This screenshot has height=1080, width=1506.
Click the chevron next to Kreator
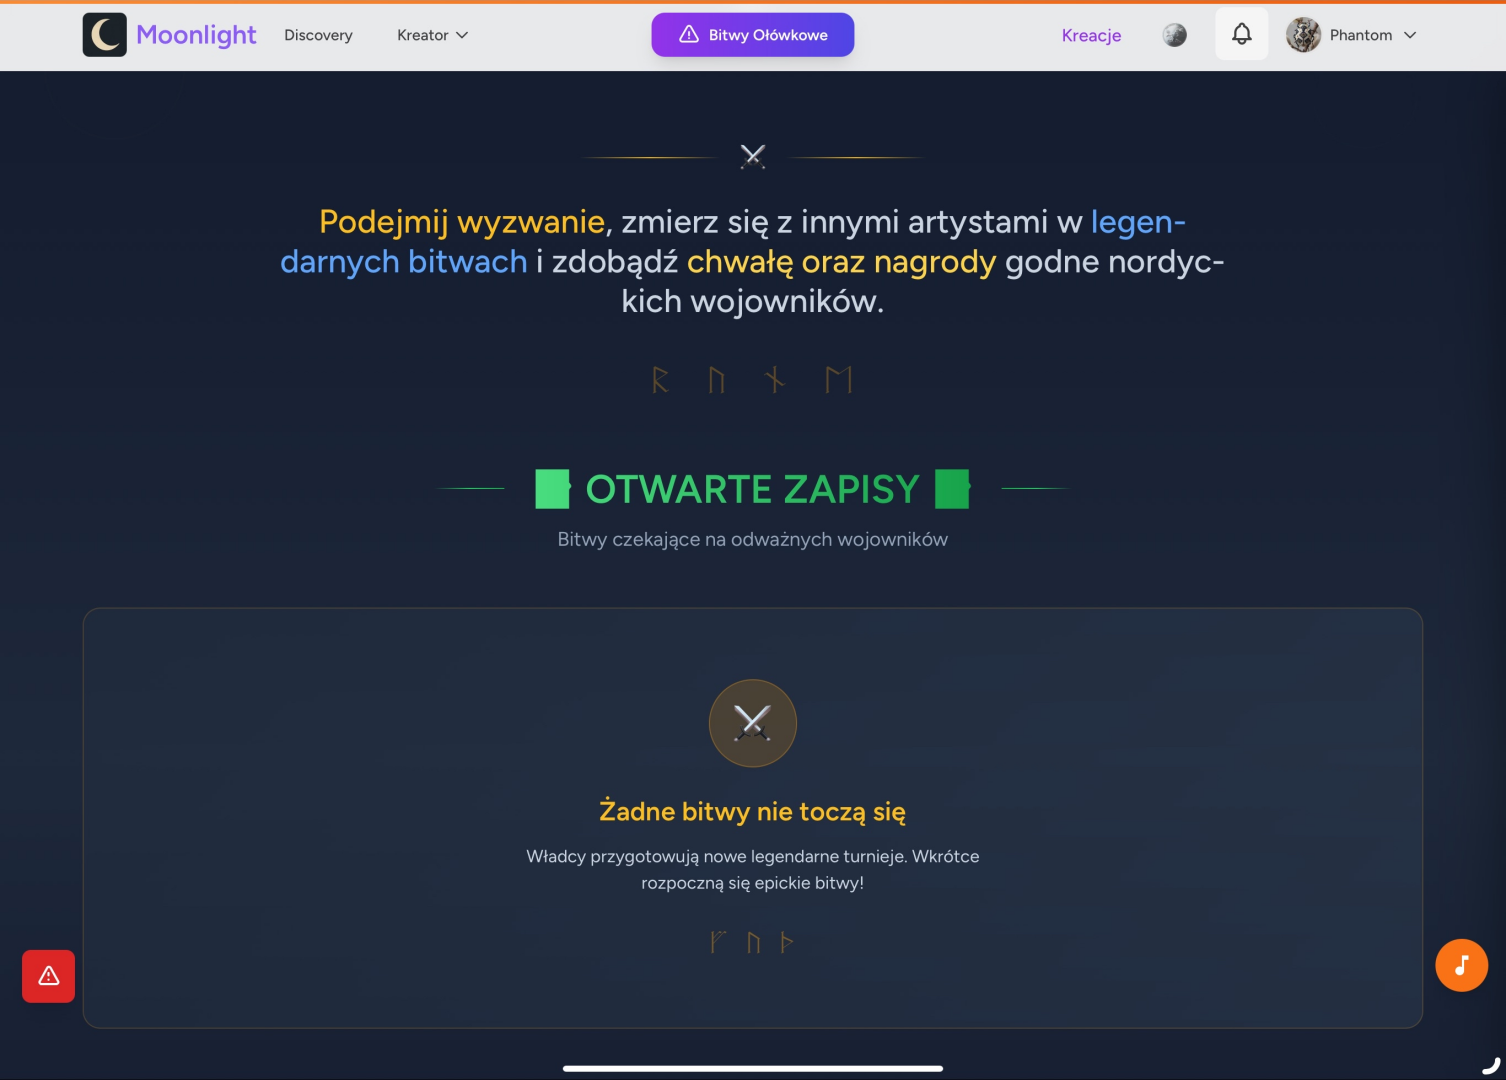[x=462, y=35]
